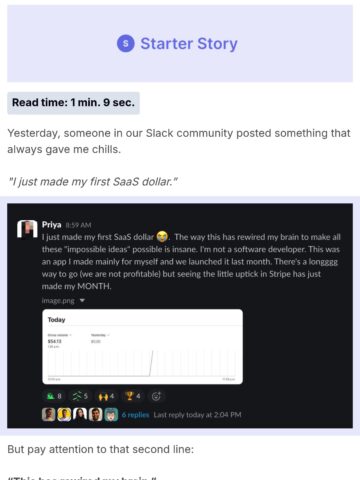Click the Priya sender name
360x480 pixels.
tap(51, 225)
